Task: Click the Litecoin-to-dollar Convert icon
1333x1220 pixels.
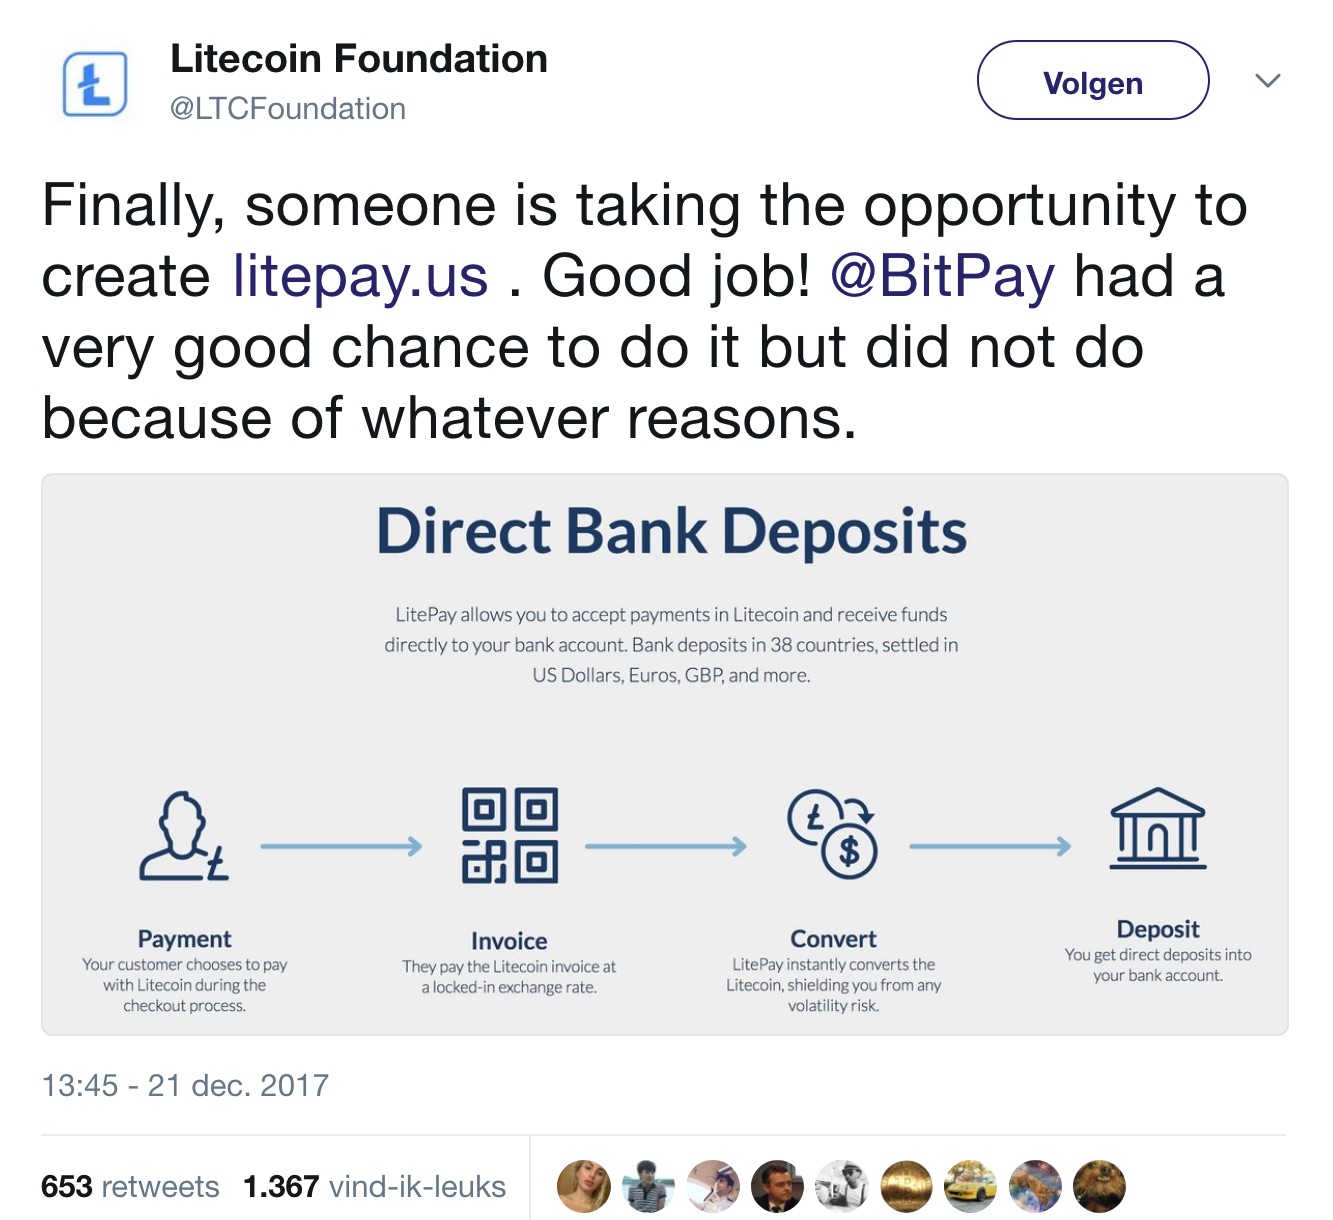Action: tap(832, 834)
